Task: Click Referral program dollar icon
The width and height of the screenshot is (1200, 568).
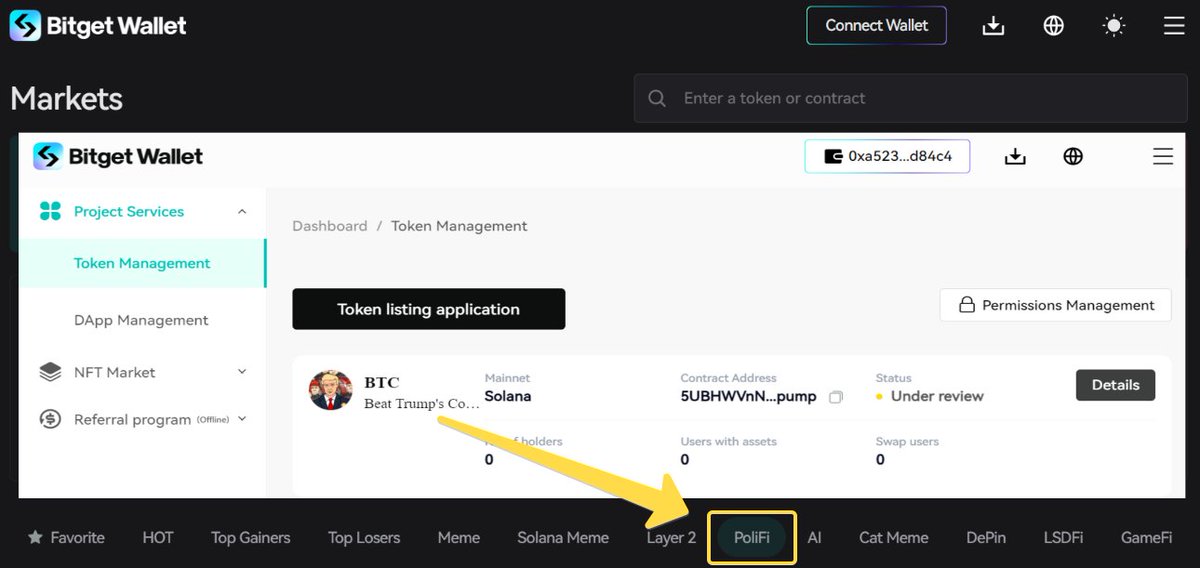Action: [x=50, y=419]
